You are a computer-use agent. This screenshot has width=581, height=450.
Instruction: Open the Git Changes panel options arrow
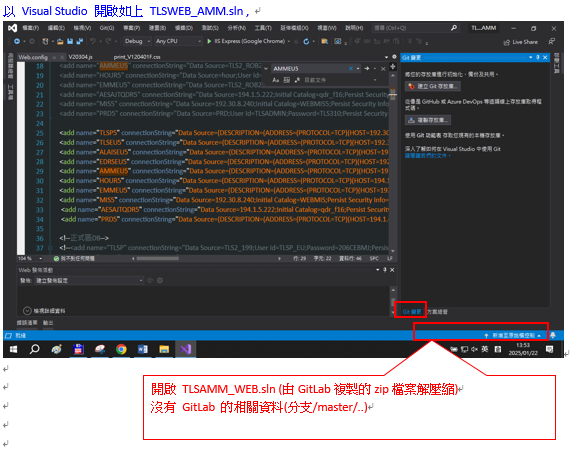pyautogui.click(x=531, y=57)
